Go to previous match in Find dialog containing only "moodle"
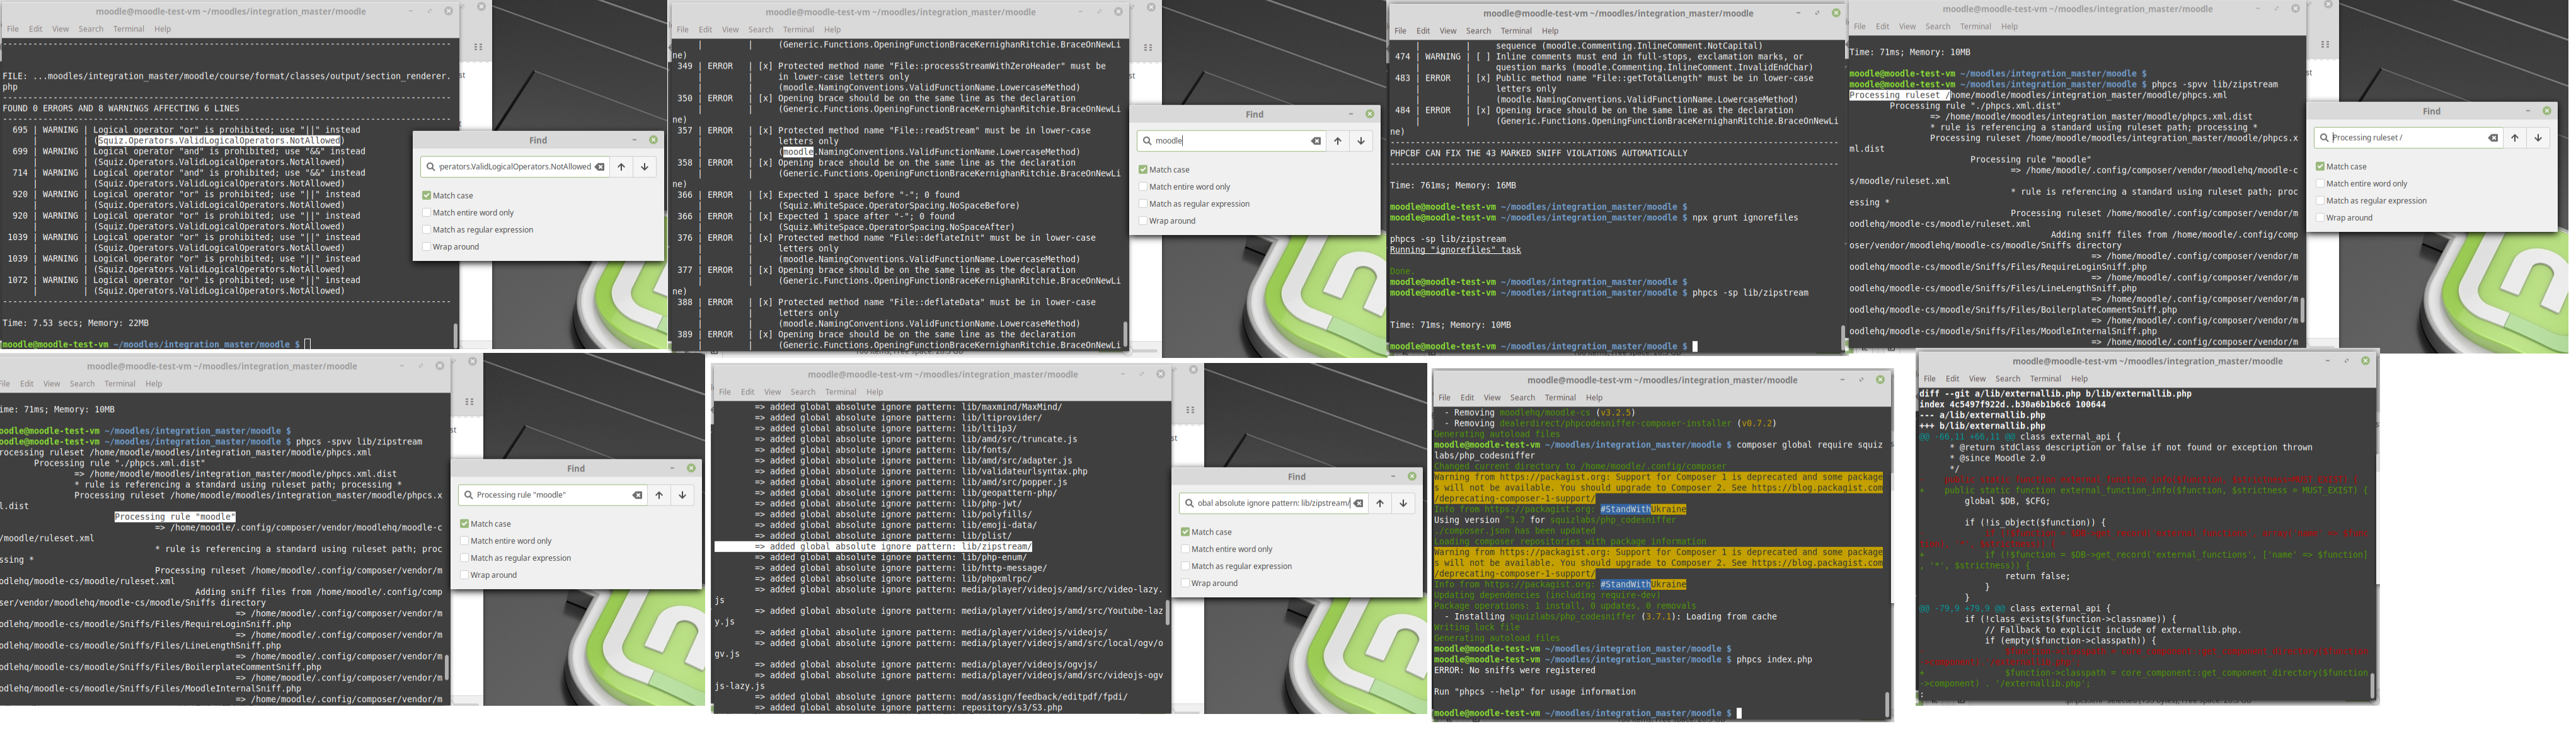This screenshot has width=2576, height=731. [1337, 141]
